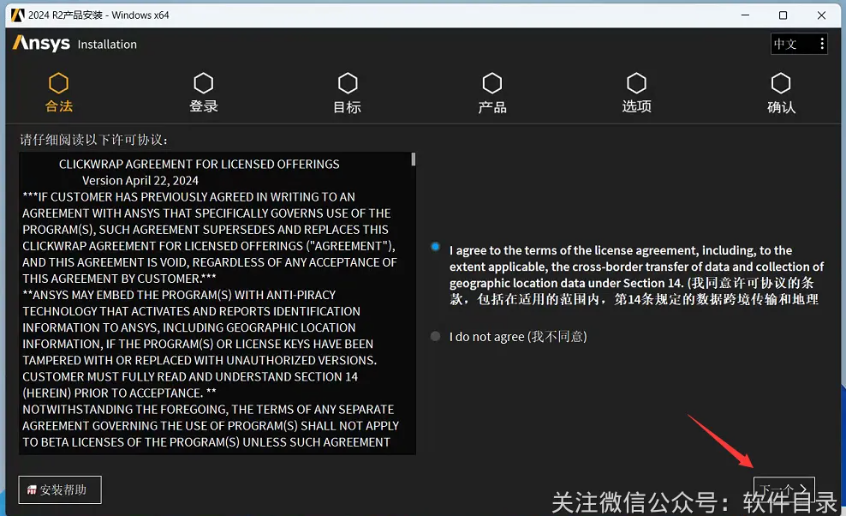Open the 中文 language dropdown
Viewport: 849px width, 516px height.
click(787, 44)
